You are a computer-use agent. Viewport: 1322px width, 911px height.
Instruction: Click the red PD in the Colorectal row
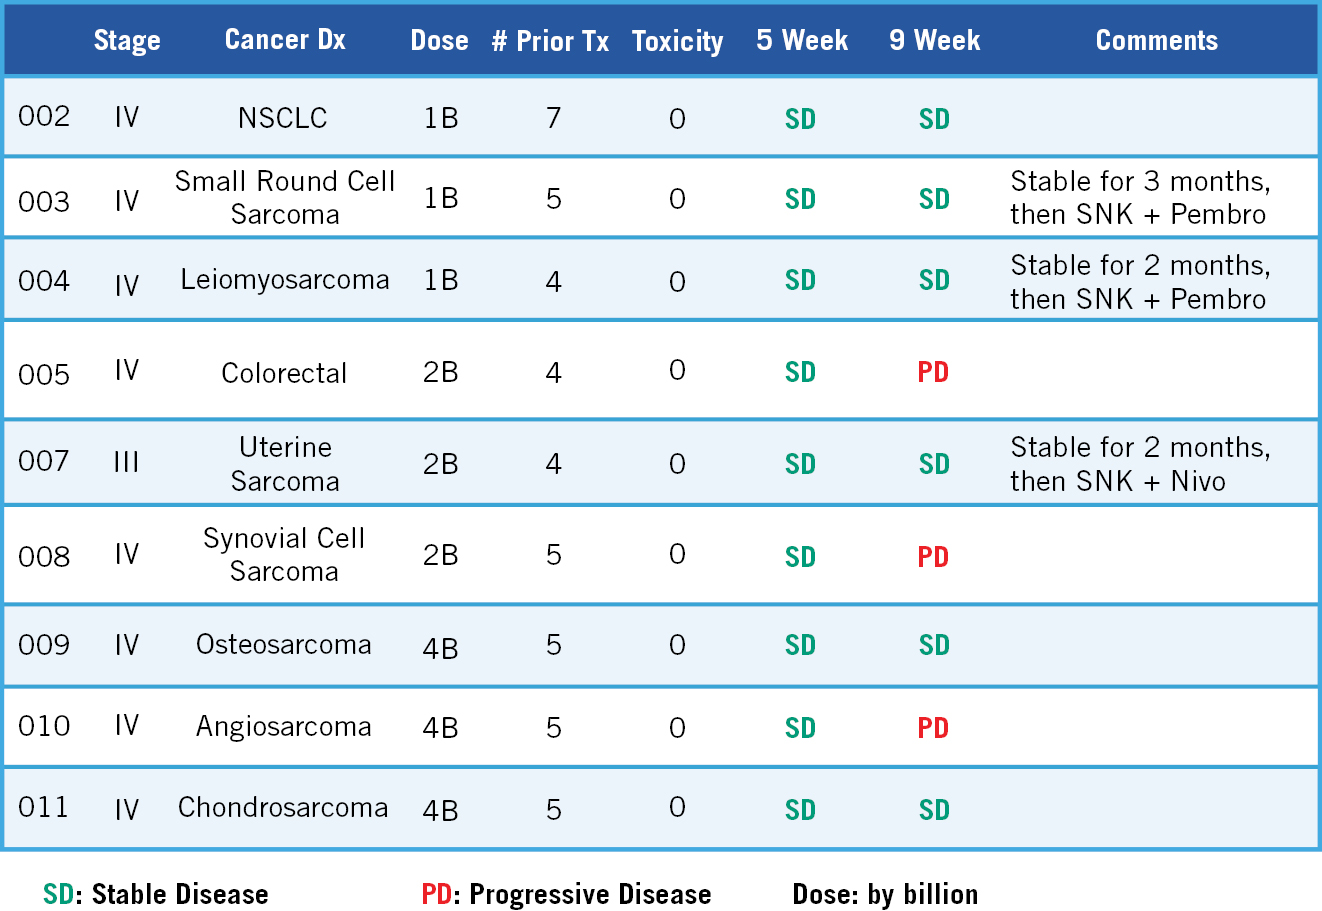[x=933, y=372]
